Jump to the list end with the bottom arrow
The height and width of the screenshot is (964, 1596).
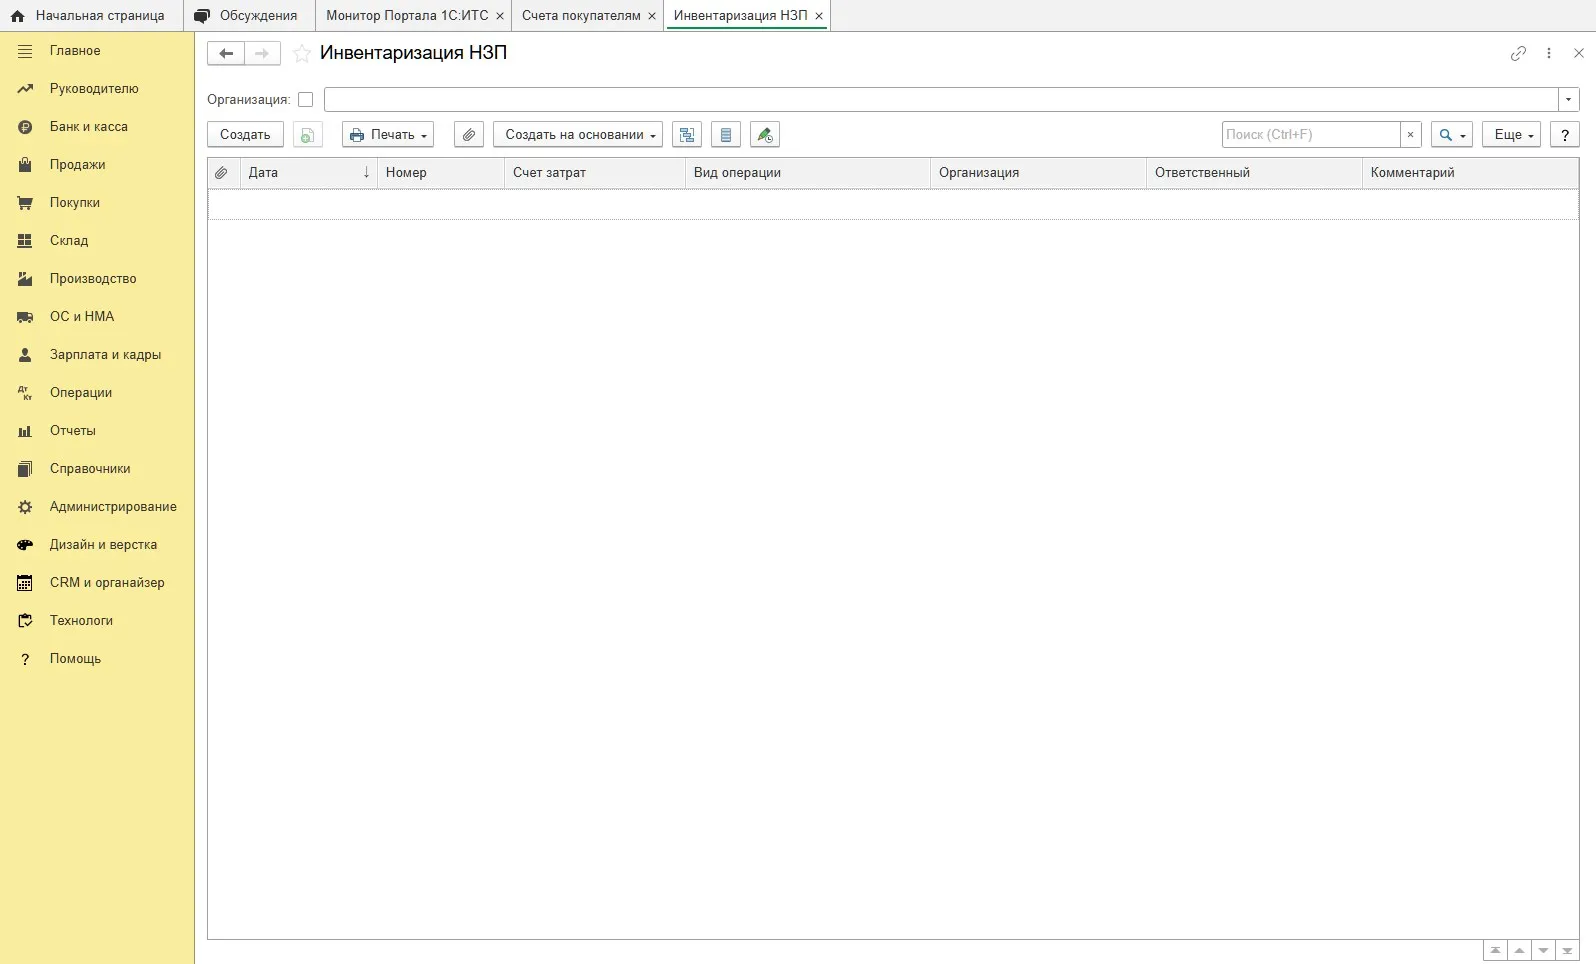[1567, 950]
